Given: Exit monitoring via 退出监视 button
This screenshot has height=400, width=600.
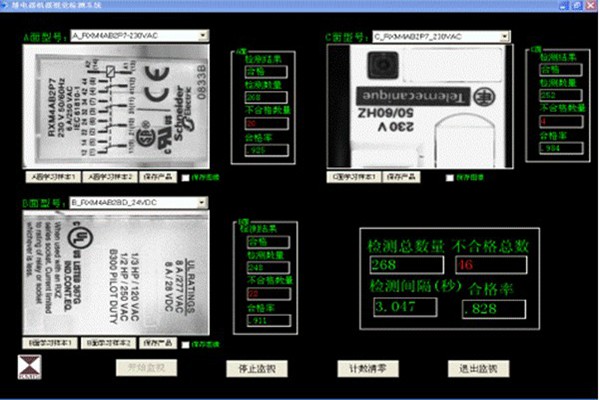Looking at the screenshot, I should [478, 369].
